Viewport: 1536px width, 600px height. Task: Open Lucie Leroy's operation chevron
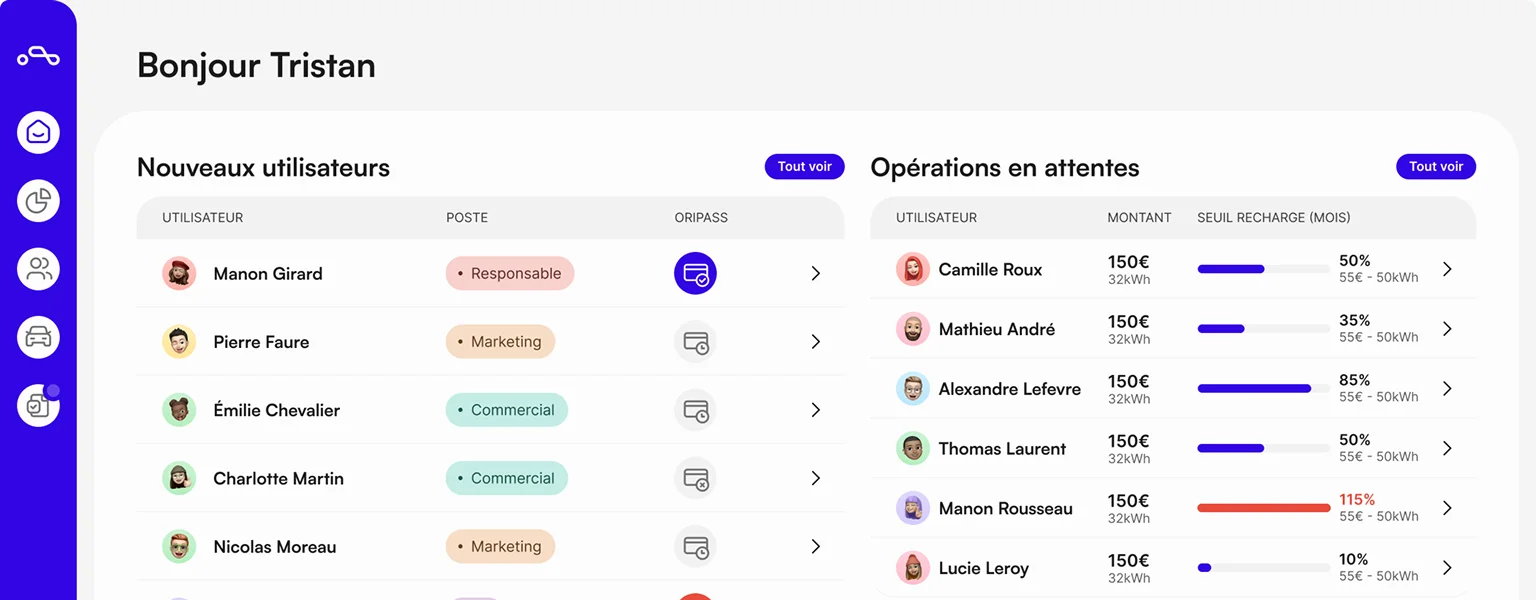[x=1447, y=568]
